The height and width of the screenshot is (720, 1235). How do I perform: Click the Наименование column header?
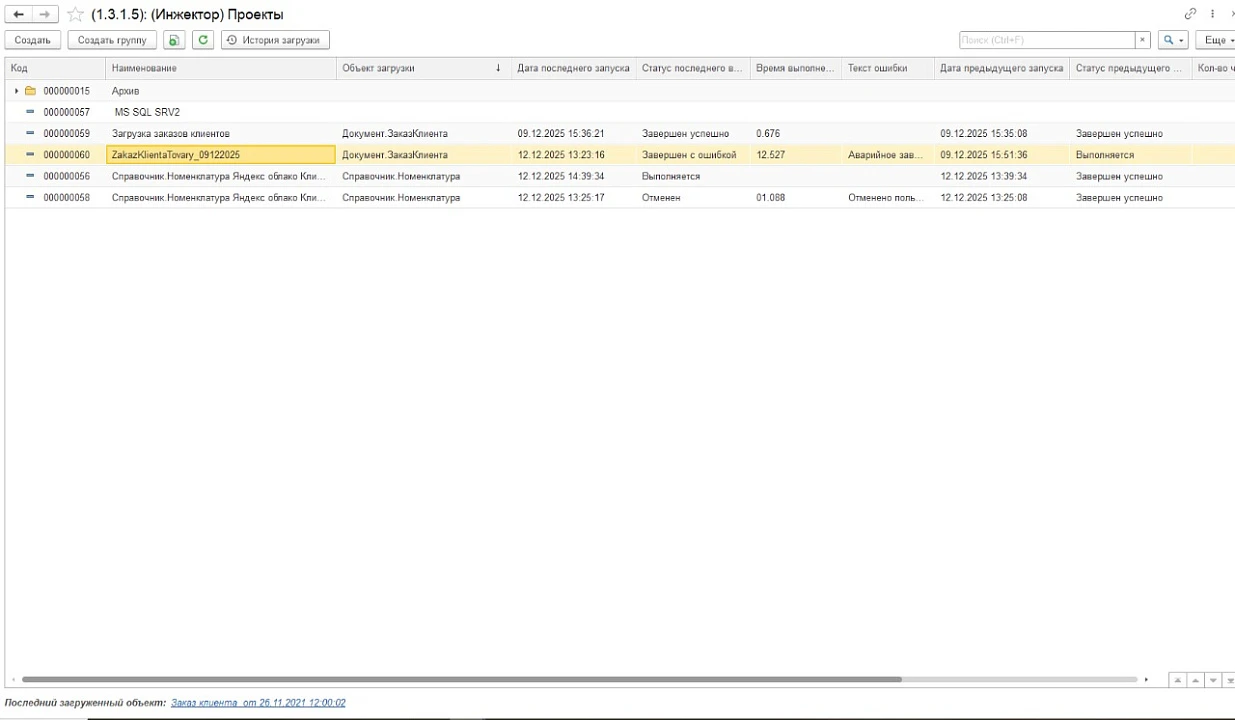(220, 68)
